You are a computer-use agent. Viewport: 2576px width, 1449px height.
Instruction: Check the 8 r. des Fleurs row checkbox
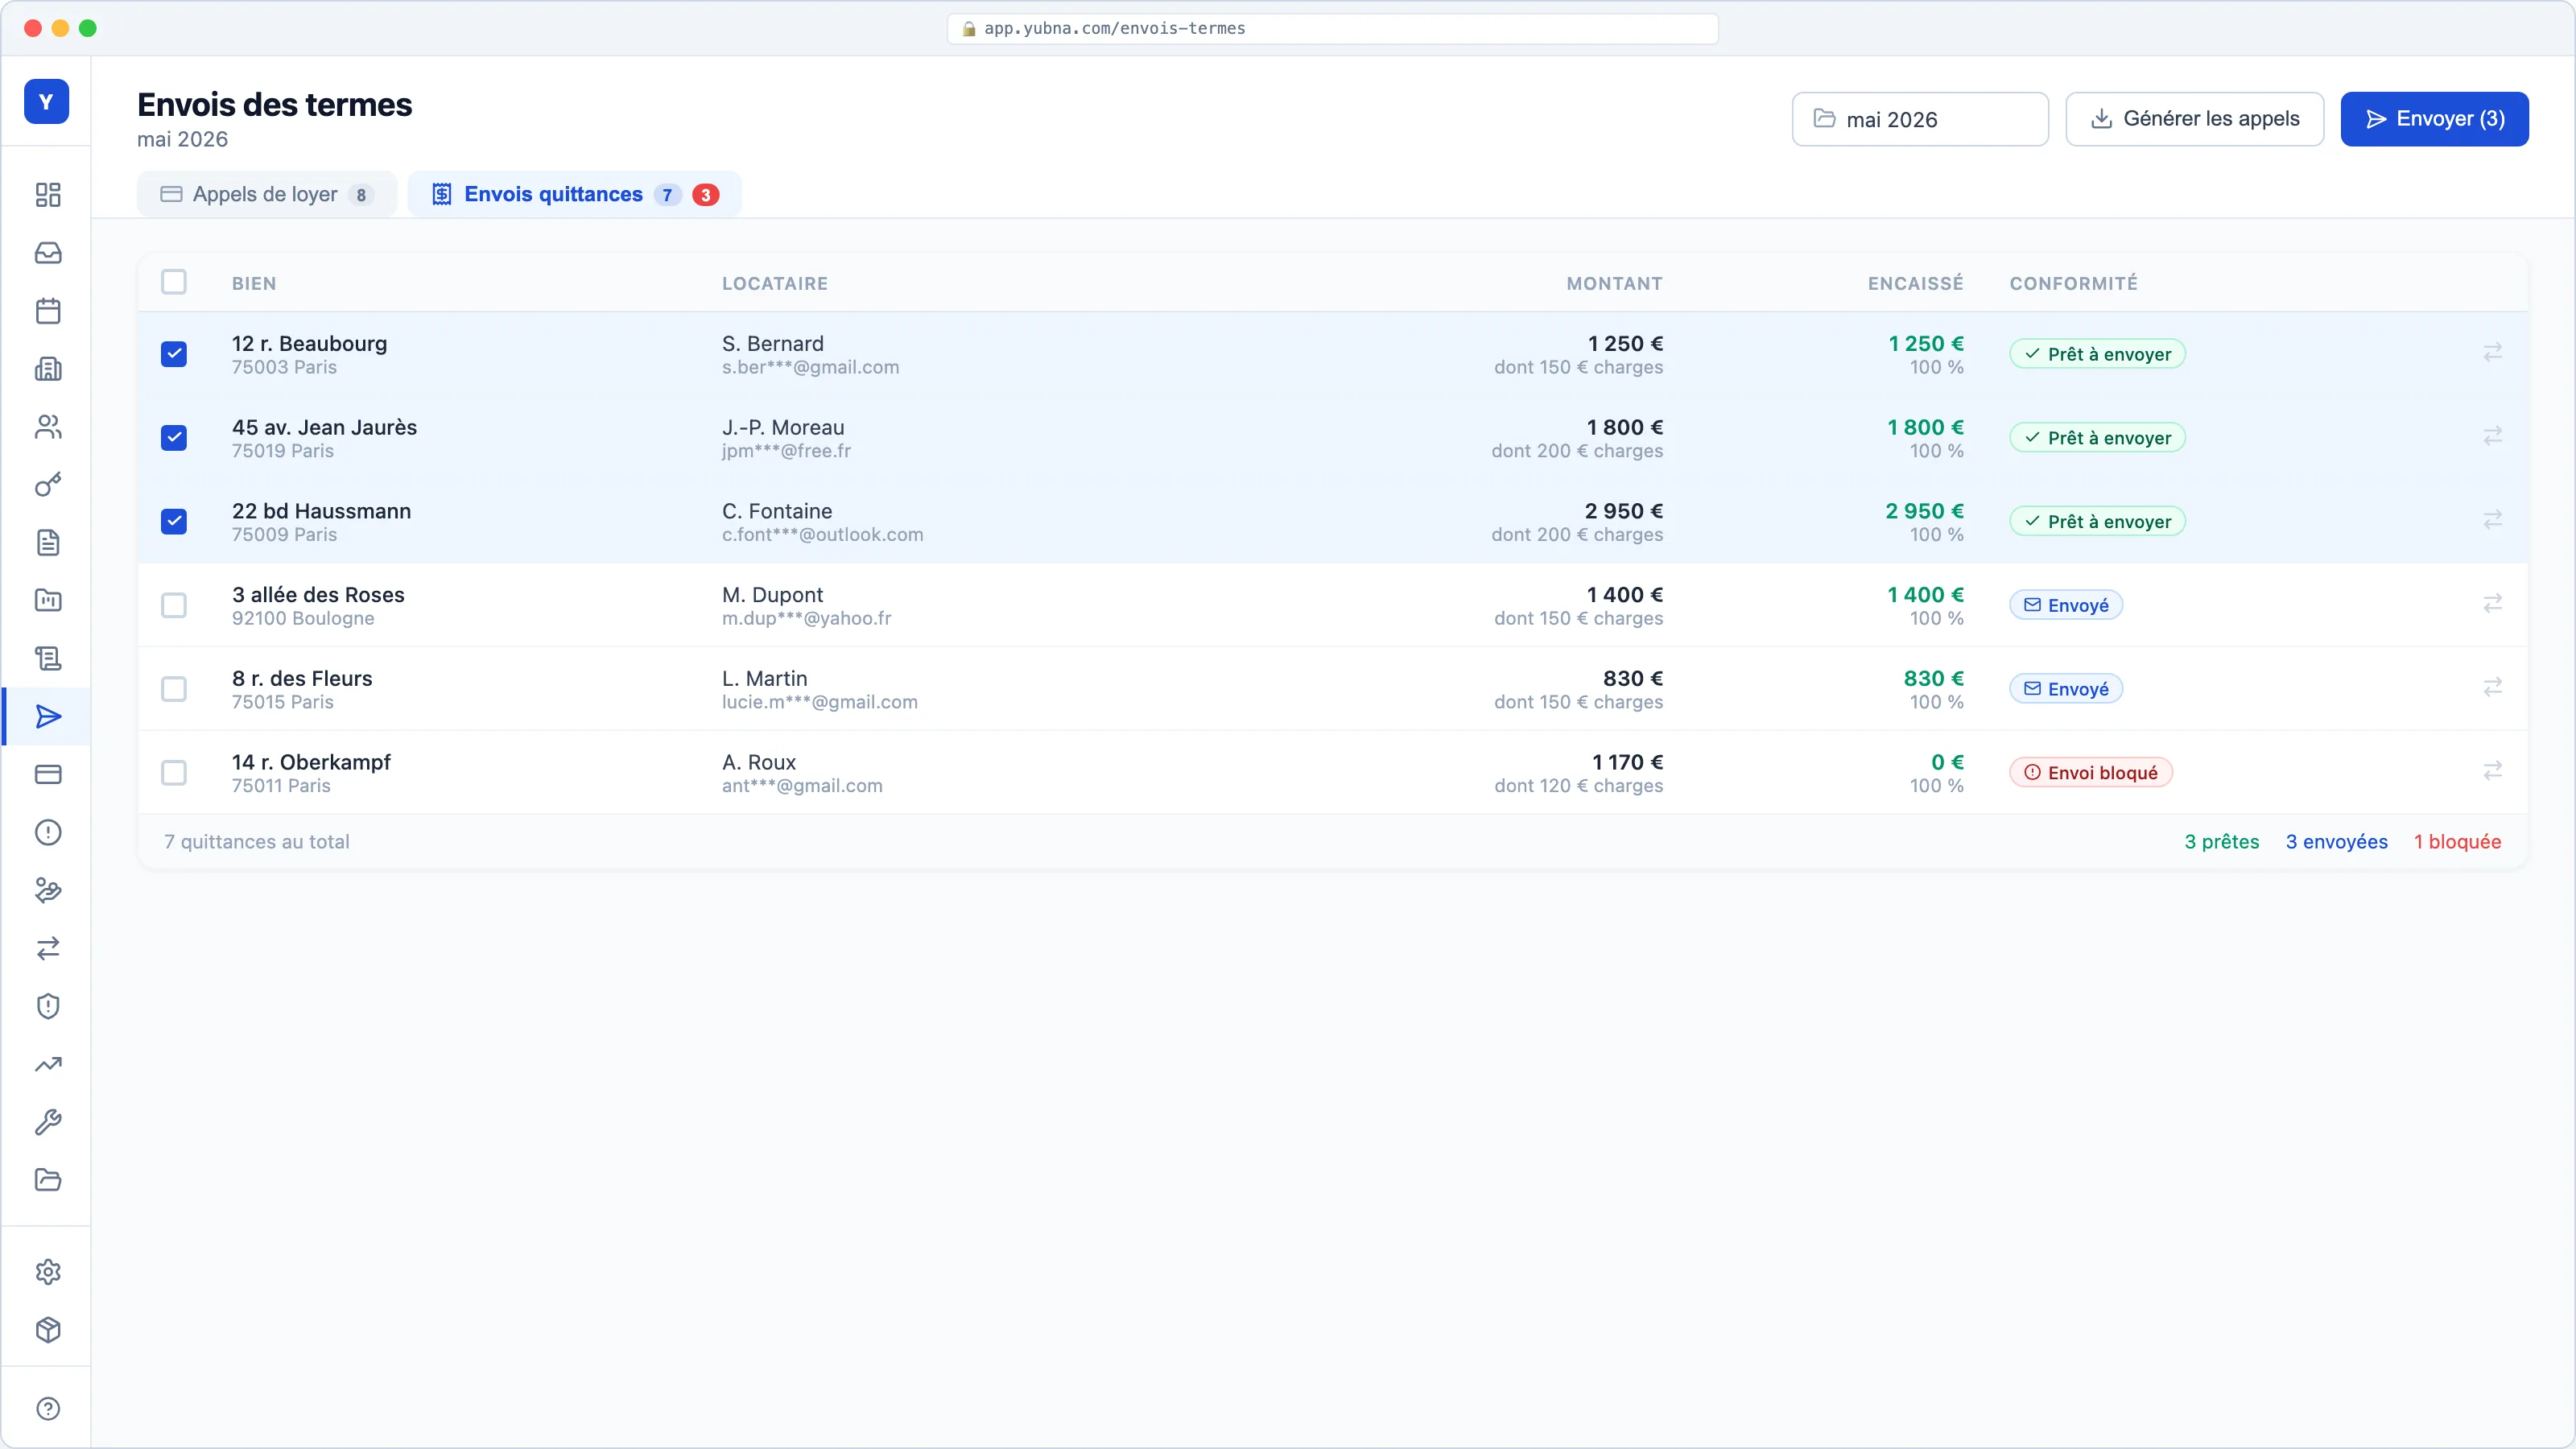tap(174, 689)
